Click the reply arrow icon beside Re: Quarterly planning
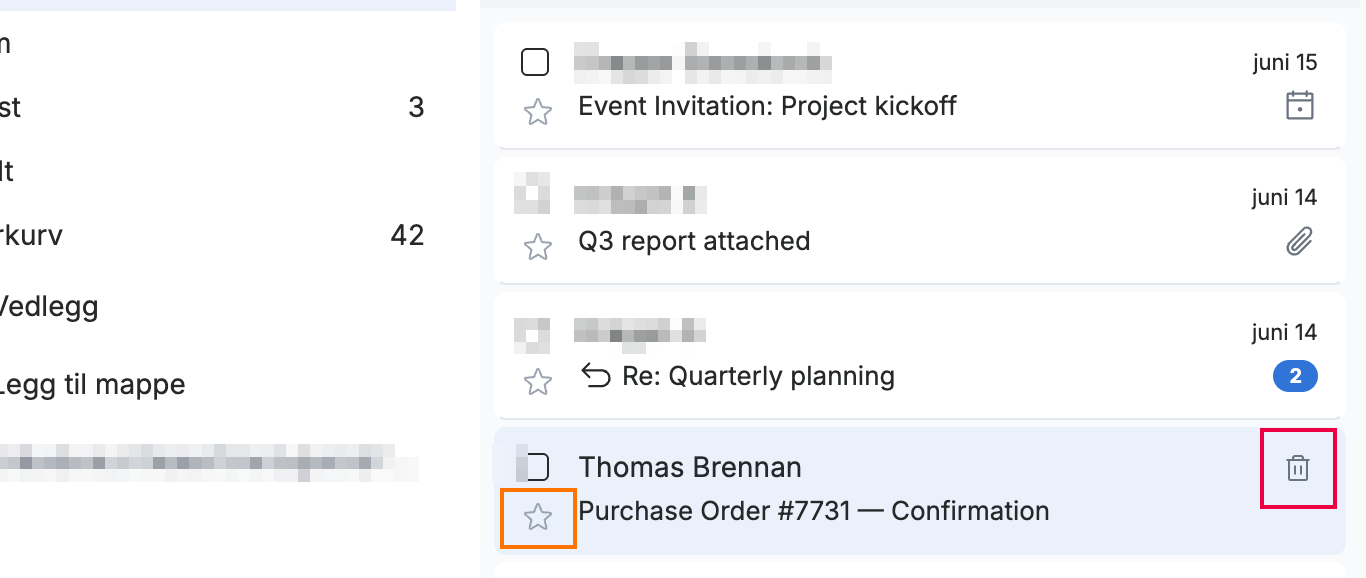Screen dimensions: 1366x578 click(x=596, y=377)
